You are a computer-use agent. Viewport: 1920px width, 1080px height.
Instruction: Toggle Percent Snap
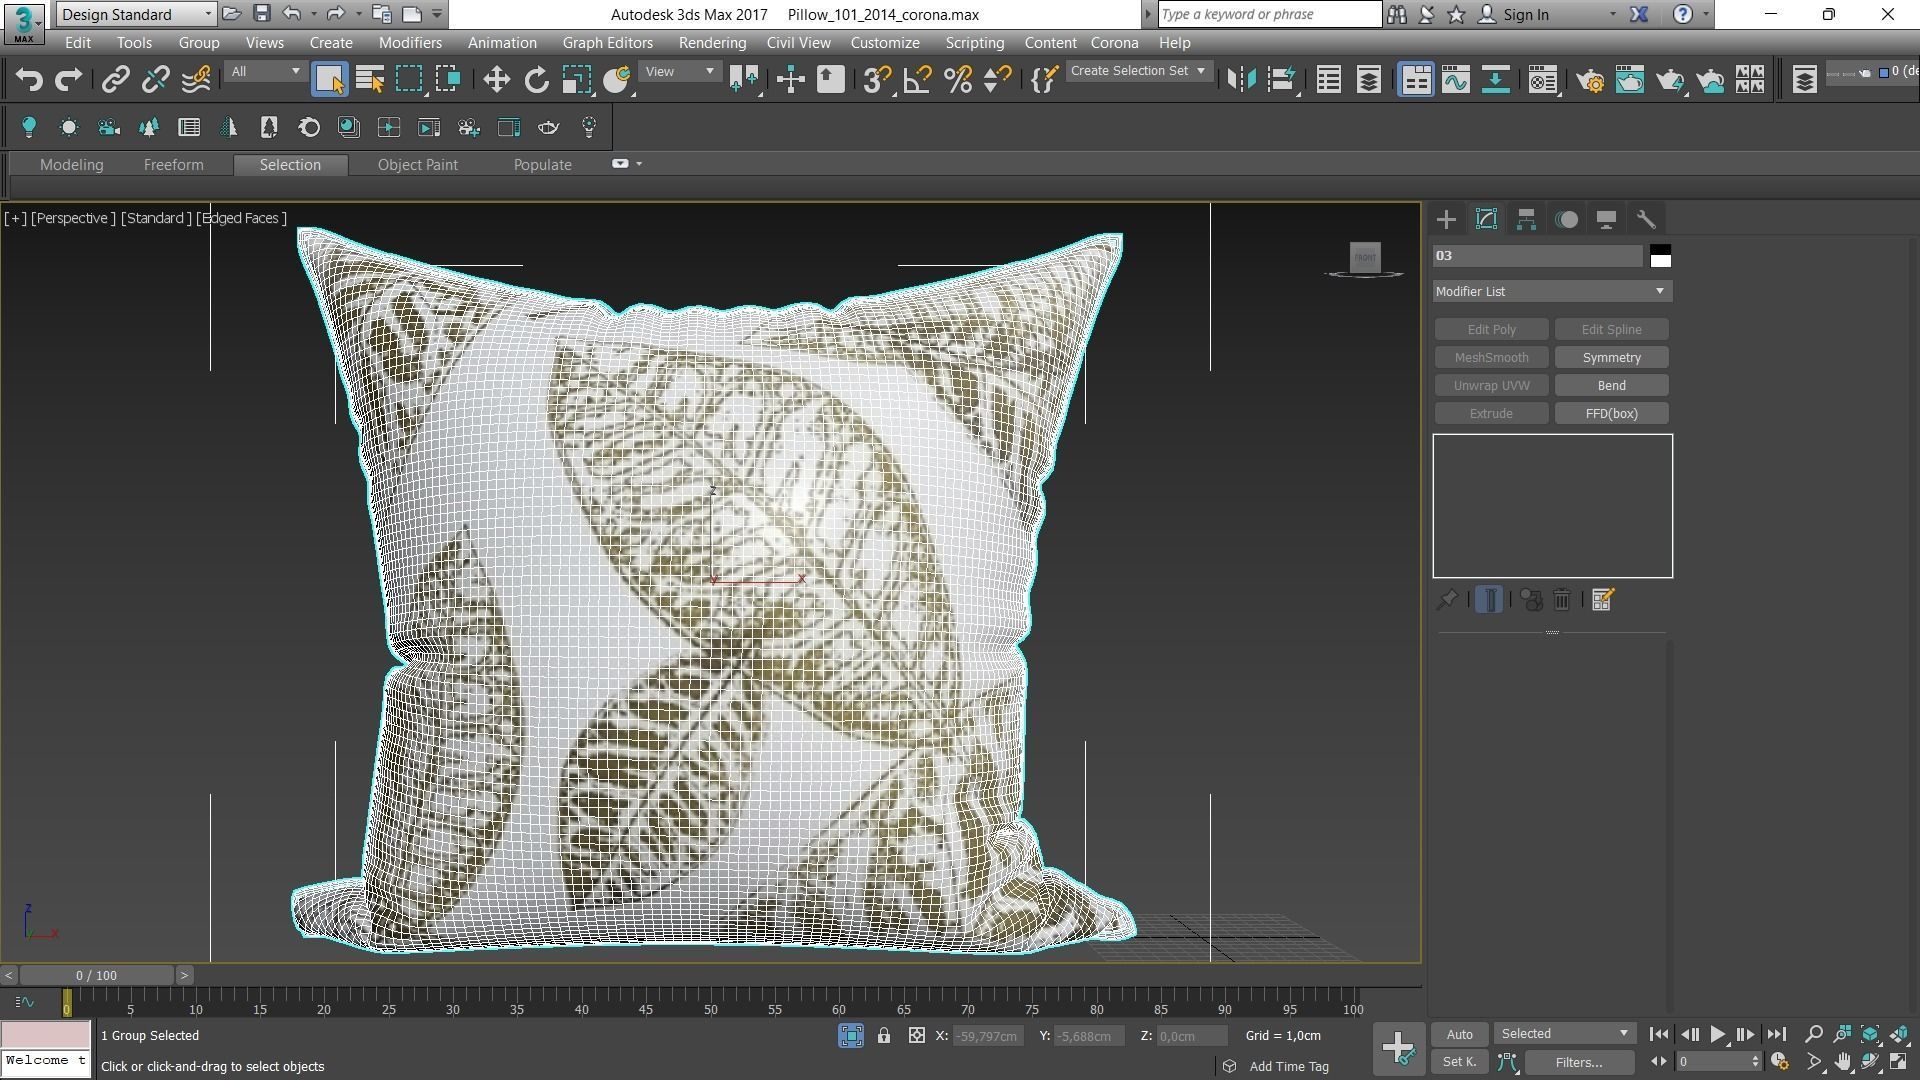[x=958, y=80]
